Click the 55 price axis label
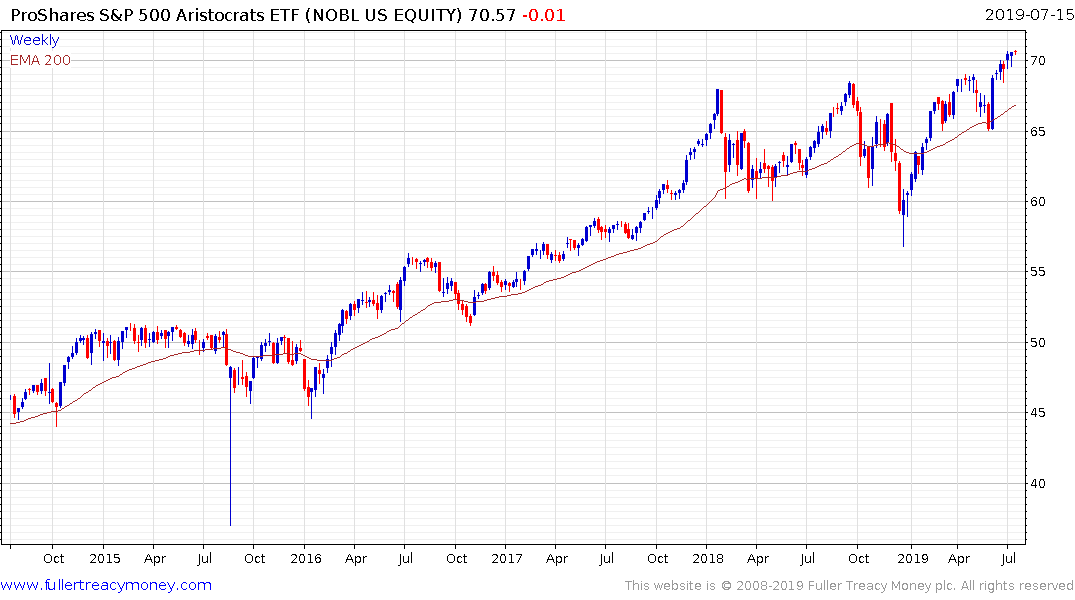This screenshot has height=600, width=1075. click(1037, 272)
